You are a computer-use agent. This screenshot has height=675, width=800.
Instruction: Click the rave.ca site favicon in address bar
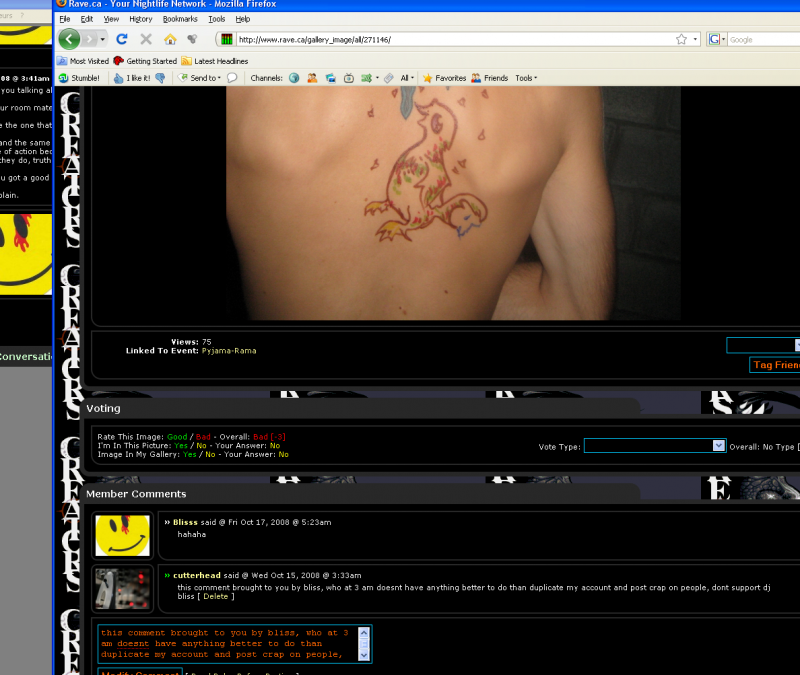point(227,39)
